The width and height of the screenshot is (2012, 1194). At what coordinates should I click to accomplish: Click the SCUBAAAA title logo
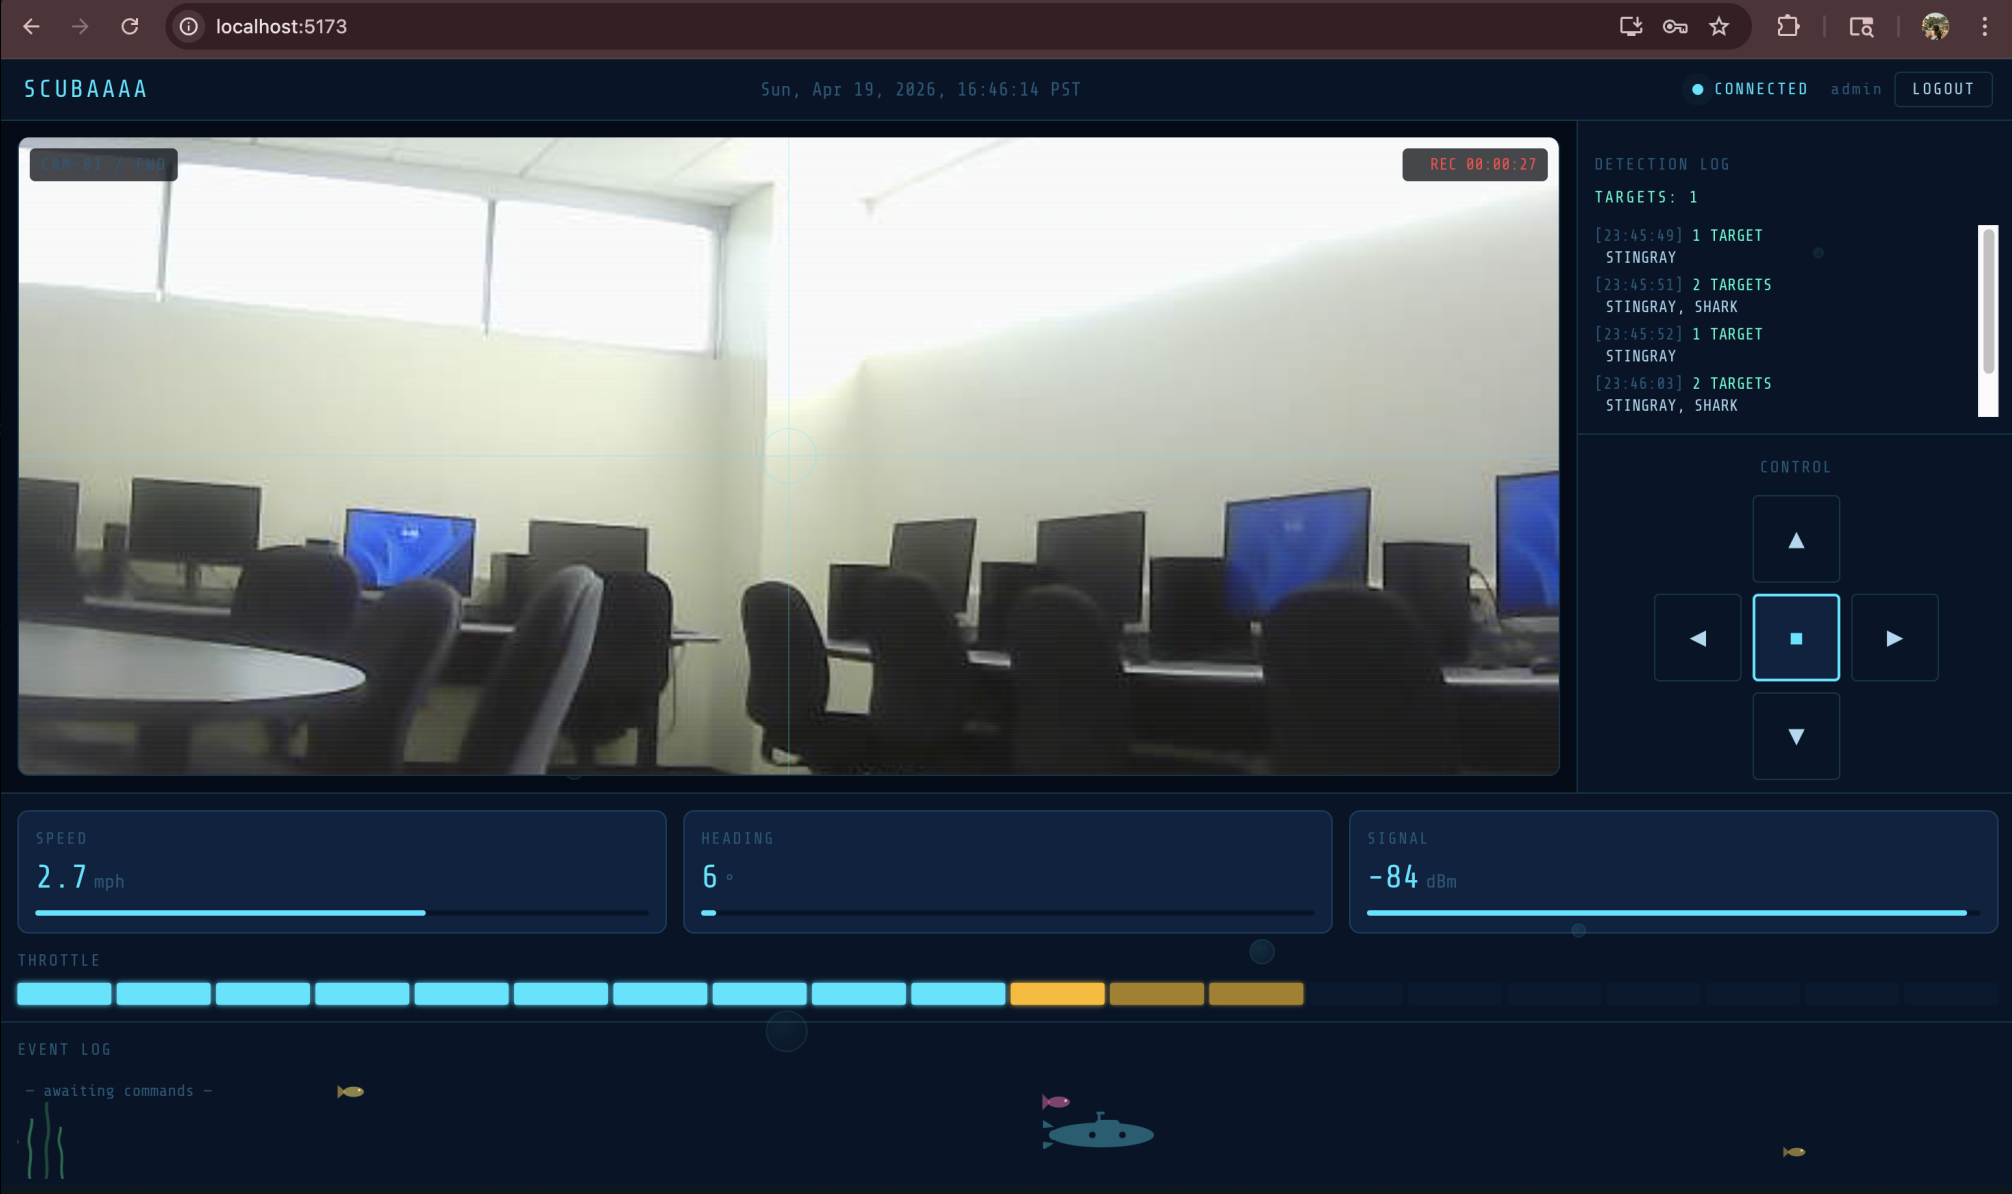tap(86, 89)
